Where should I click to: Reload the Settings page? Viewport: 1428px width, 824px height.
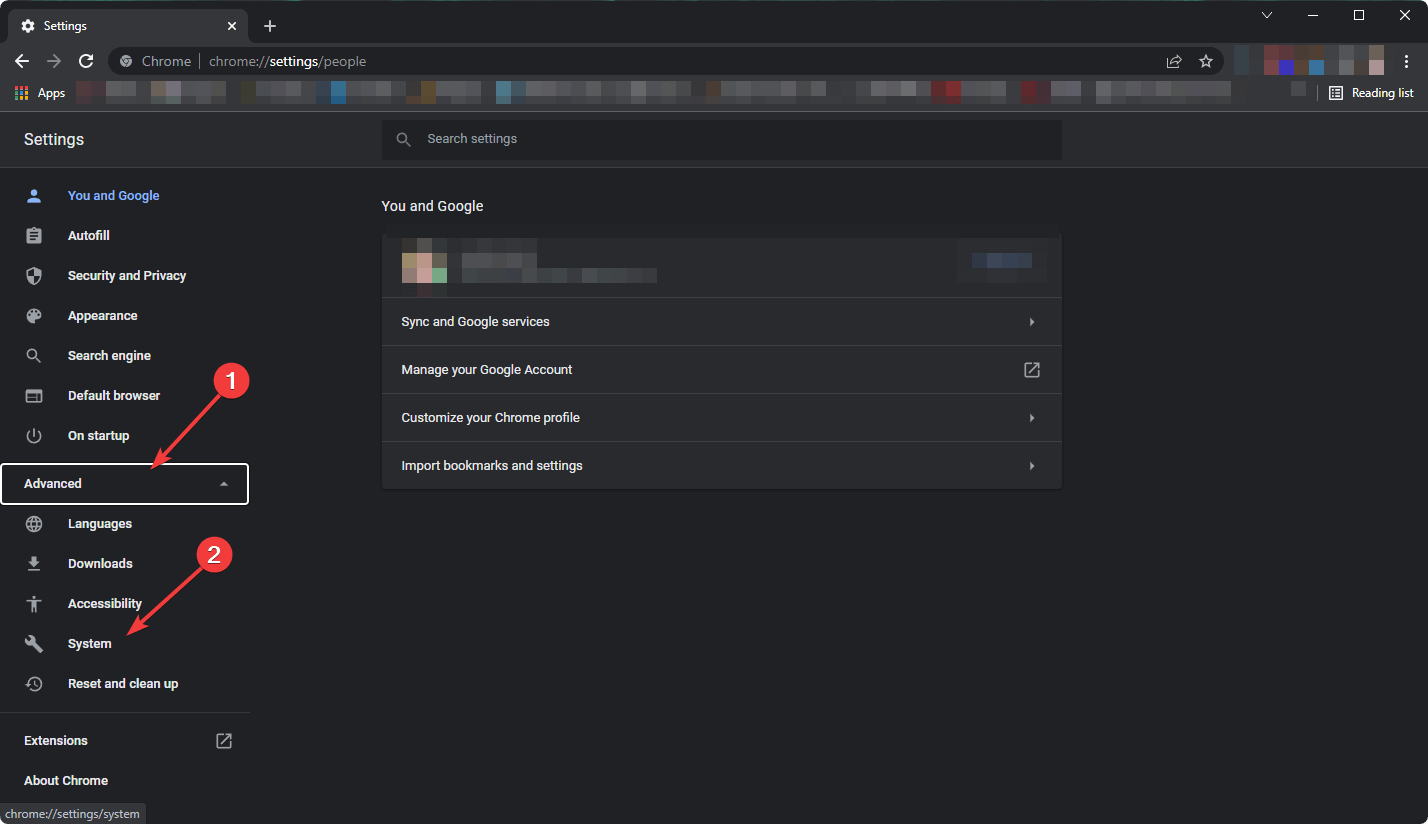(86, 61)
